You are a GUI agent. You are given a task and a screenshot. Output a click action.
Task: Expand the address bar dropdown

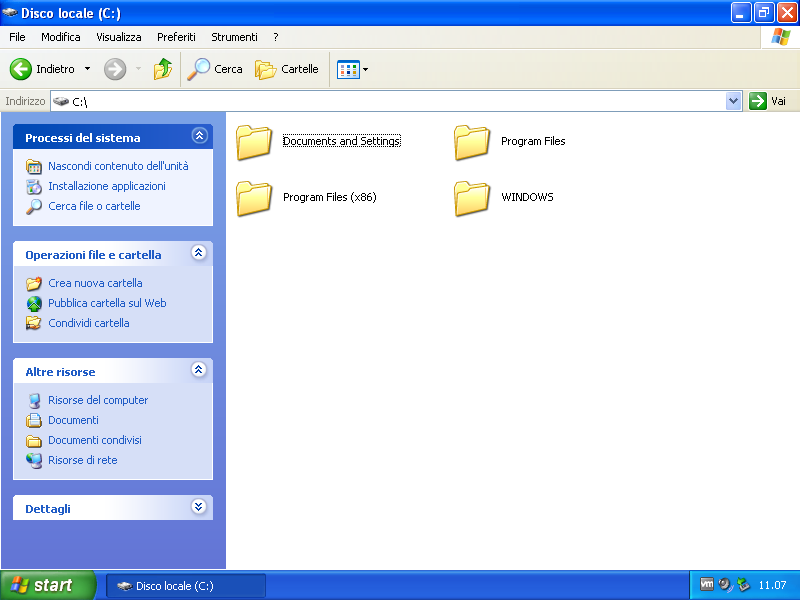[733, 101]
